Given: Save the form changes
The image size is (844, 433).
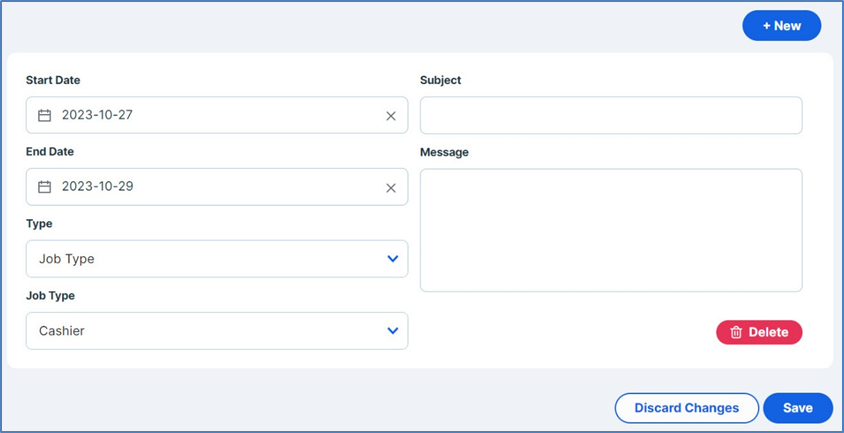Looking at the screenshot, I should (x=797, y=408).
